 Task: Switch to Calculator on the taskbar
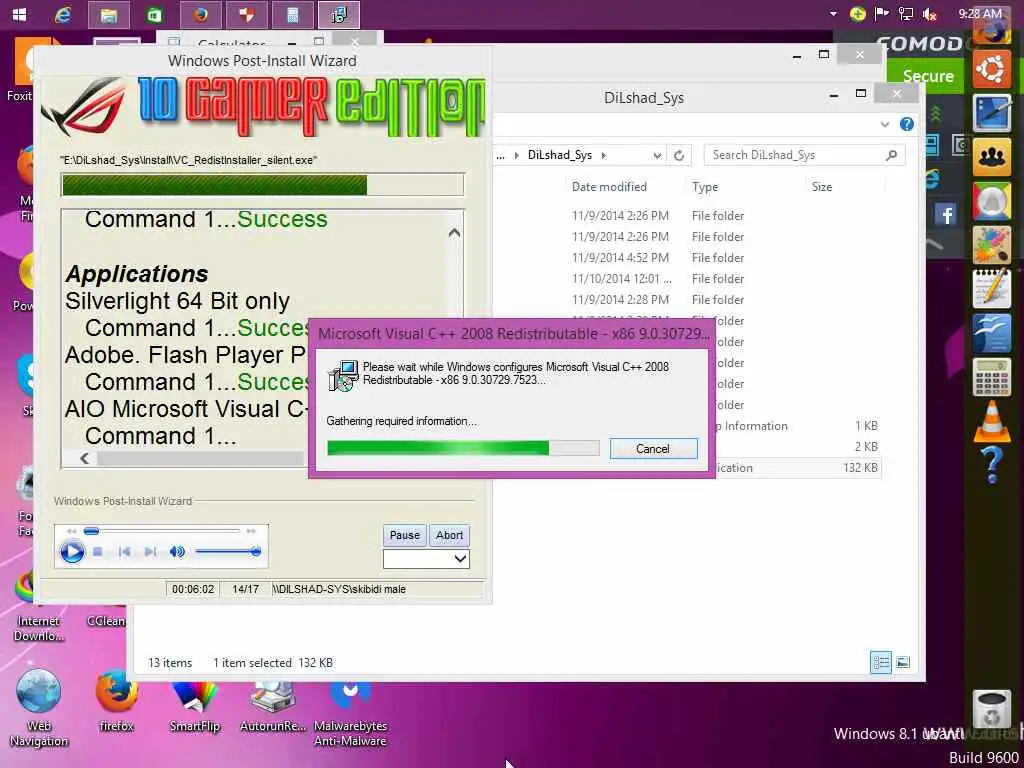coord(293,14)
